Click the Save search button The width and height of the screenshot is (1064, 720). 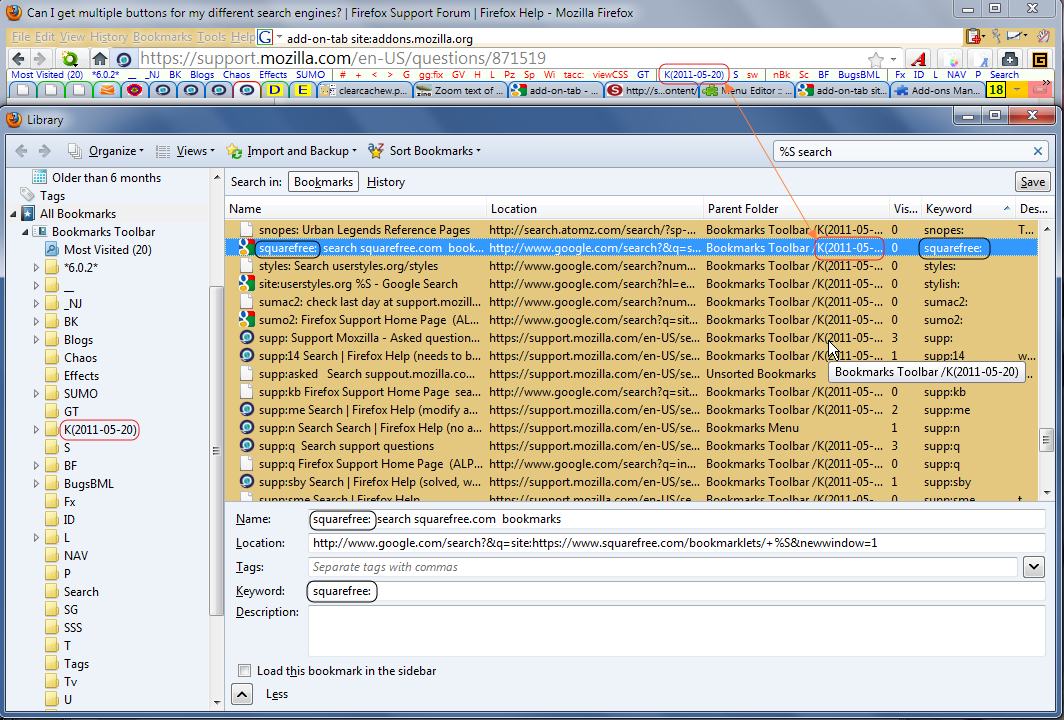(x=1033, y=182)
